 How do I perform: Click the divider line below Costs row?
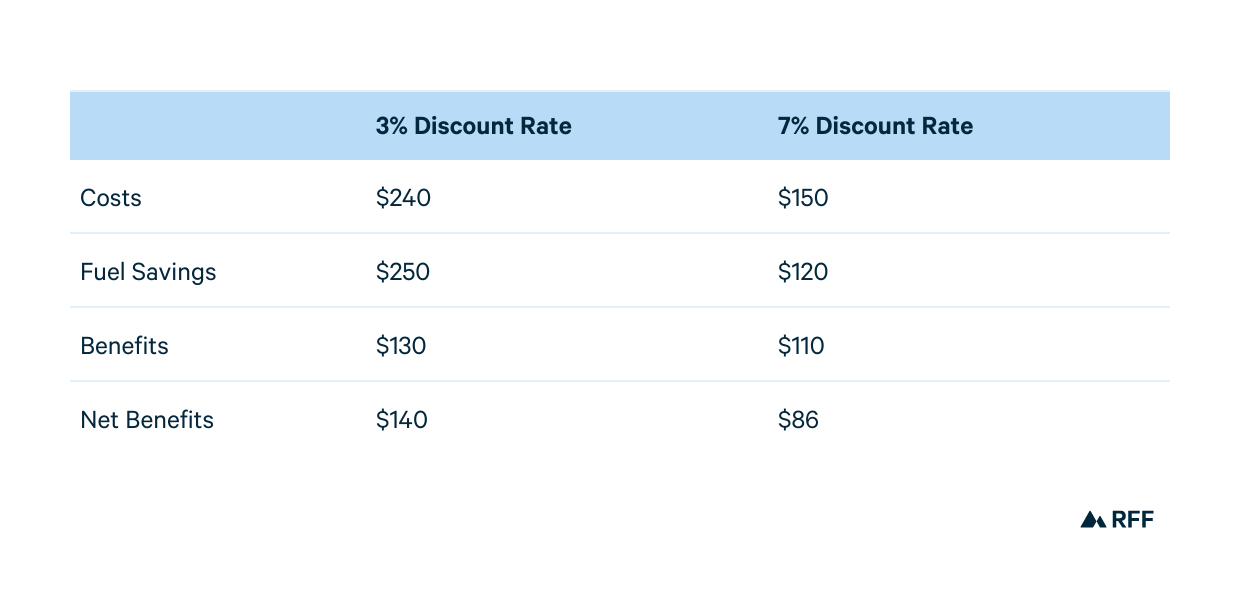coord(620,234)
